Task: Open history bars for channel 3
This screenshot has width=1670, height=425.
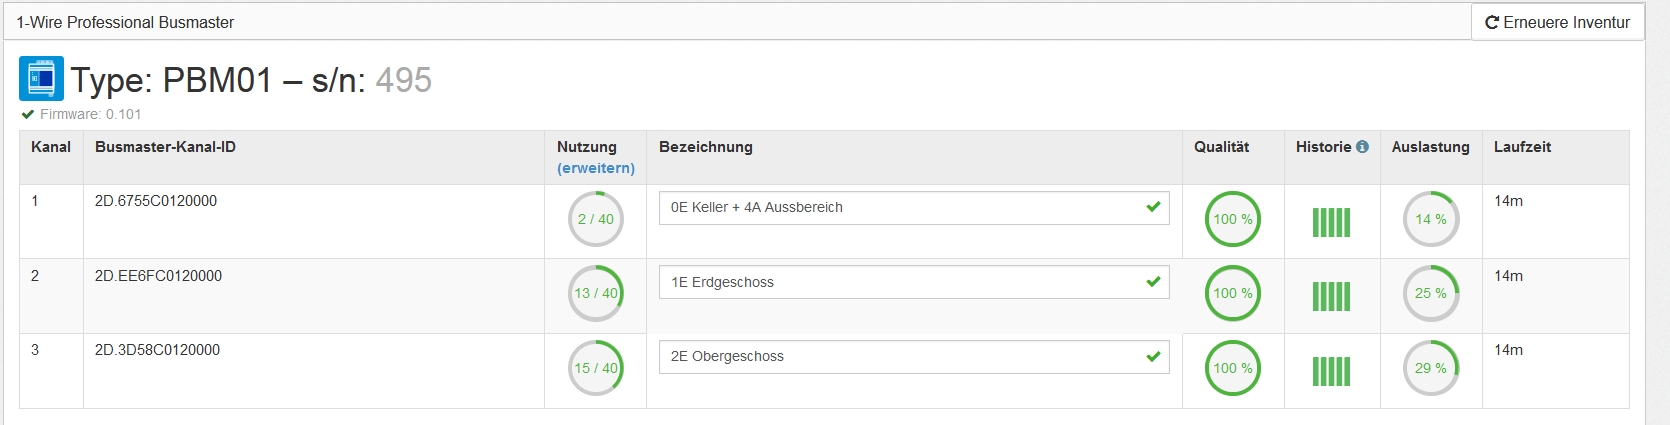Action: 1331,371
